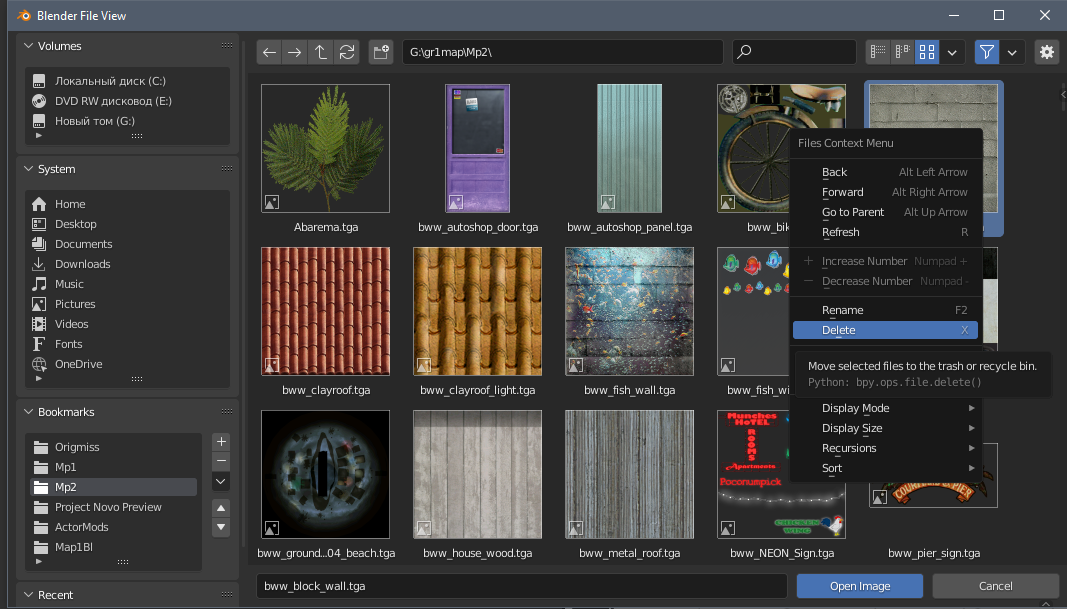Go forward using the right arrow icon
The height and width of the screenshot is (609, 1067).
click(x=295, y=52)
